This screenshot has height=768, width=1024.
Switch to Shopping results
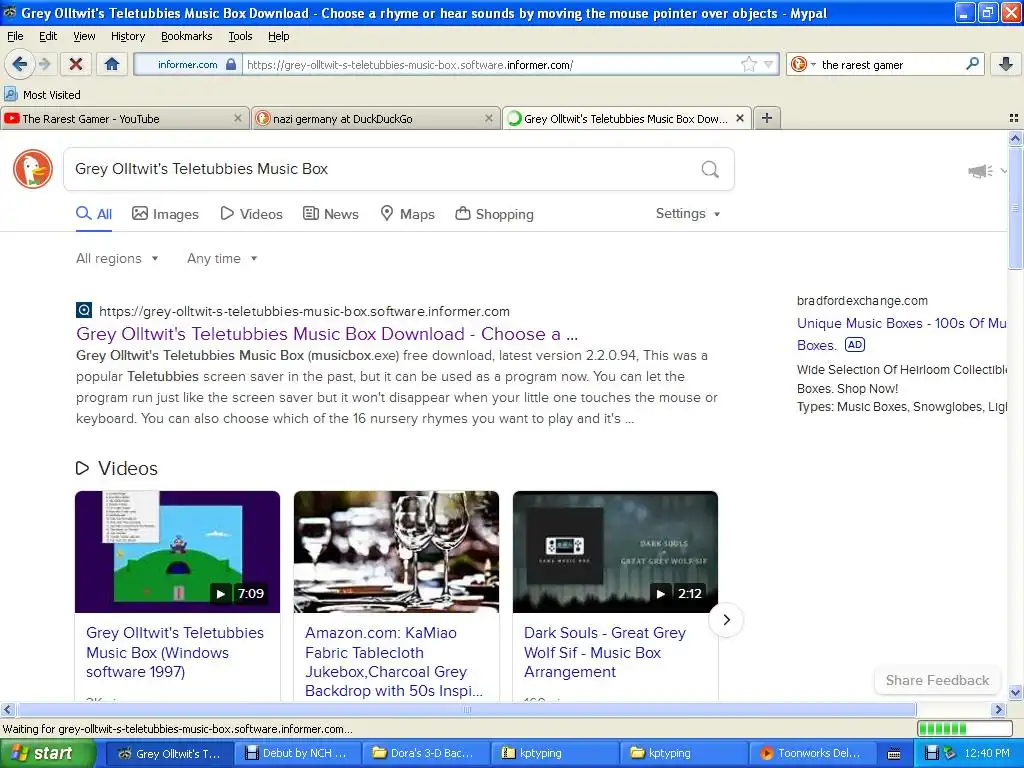[494, 214]
